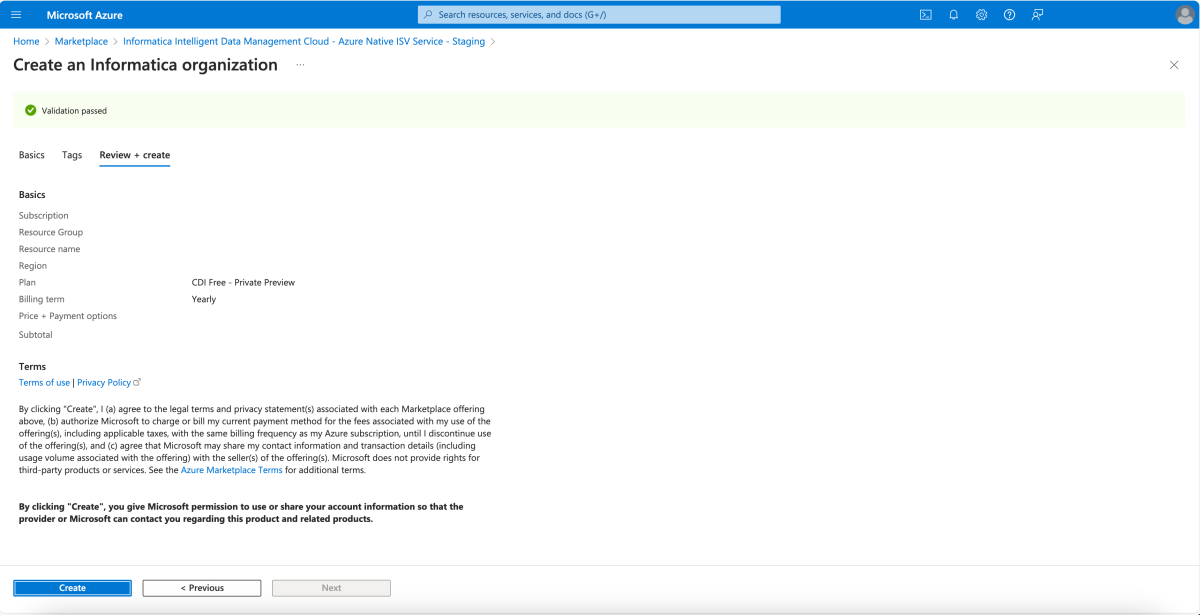1200x615 pixels.
Task: Open Azure Marketplace Terms link
Action: 231,470
